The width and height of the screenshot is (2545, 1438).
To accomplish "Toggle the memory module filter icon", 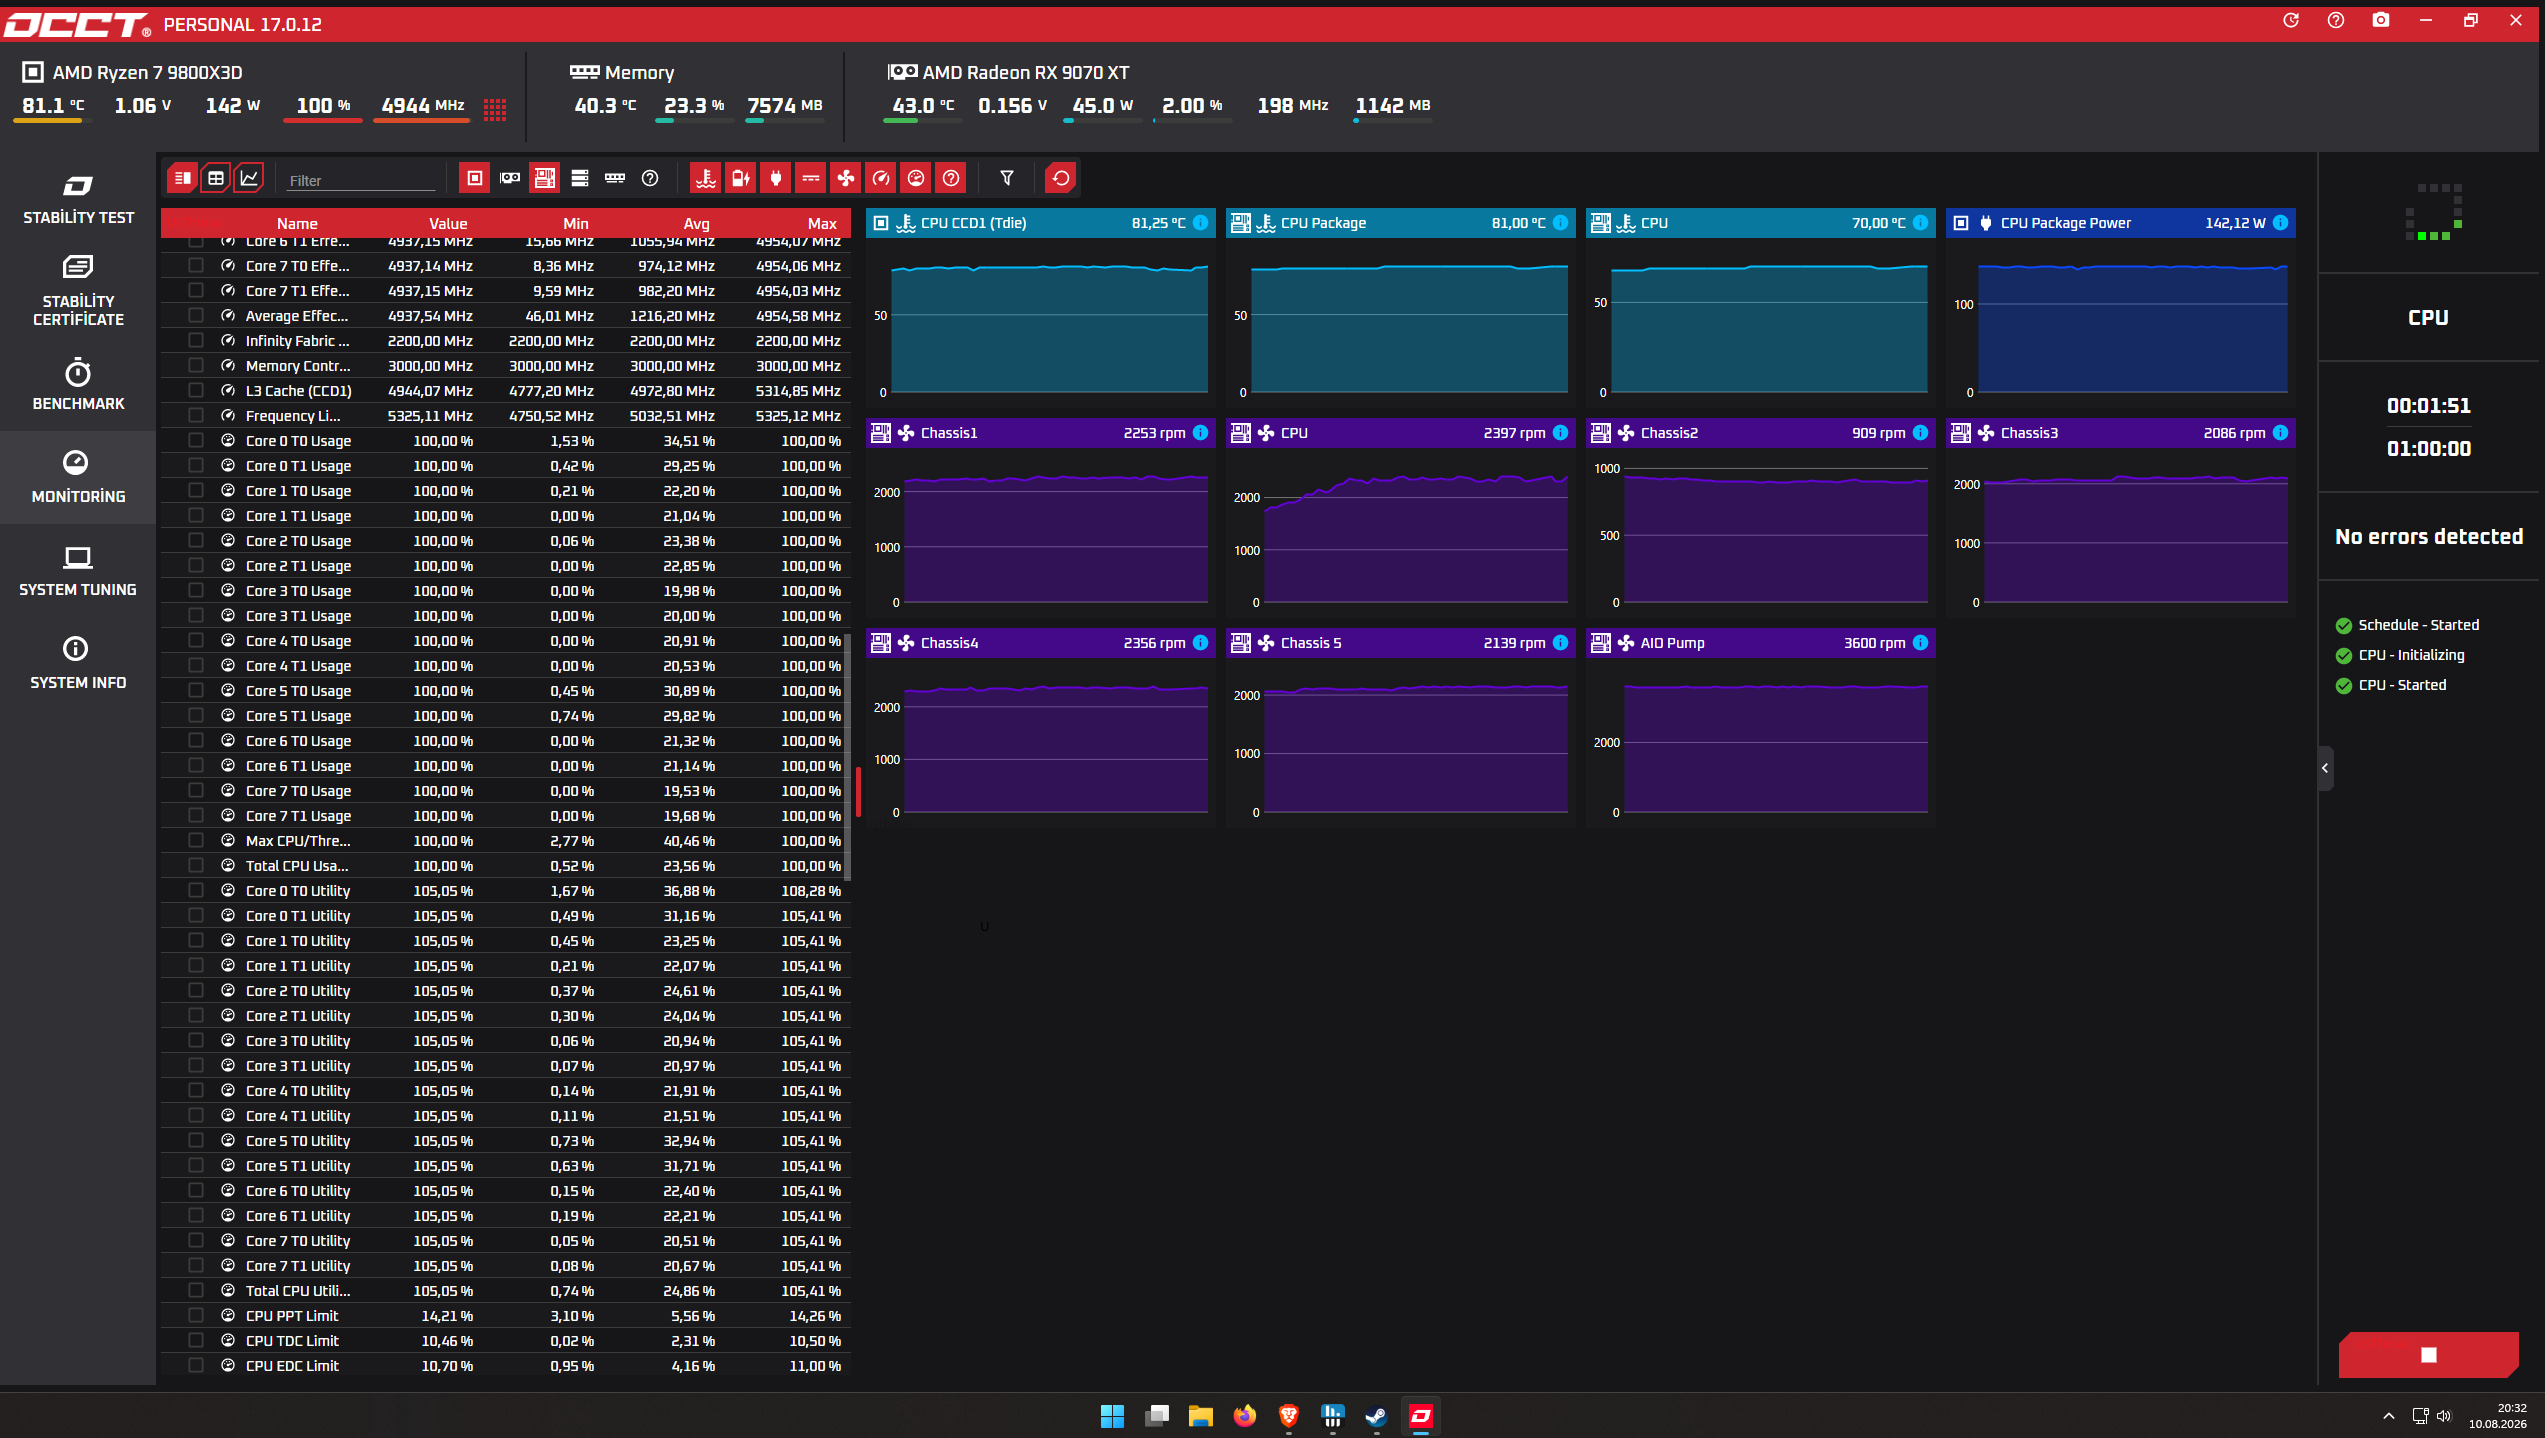I will click(x=615, y=179).
